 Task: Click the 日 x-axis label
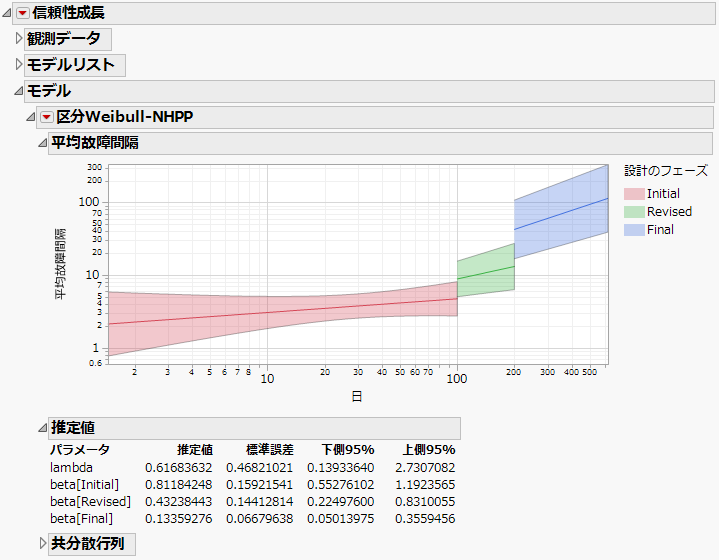(x=357, y=396)
